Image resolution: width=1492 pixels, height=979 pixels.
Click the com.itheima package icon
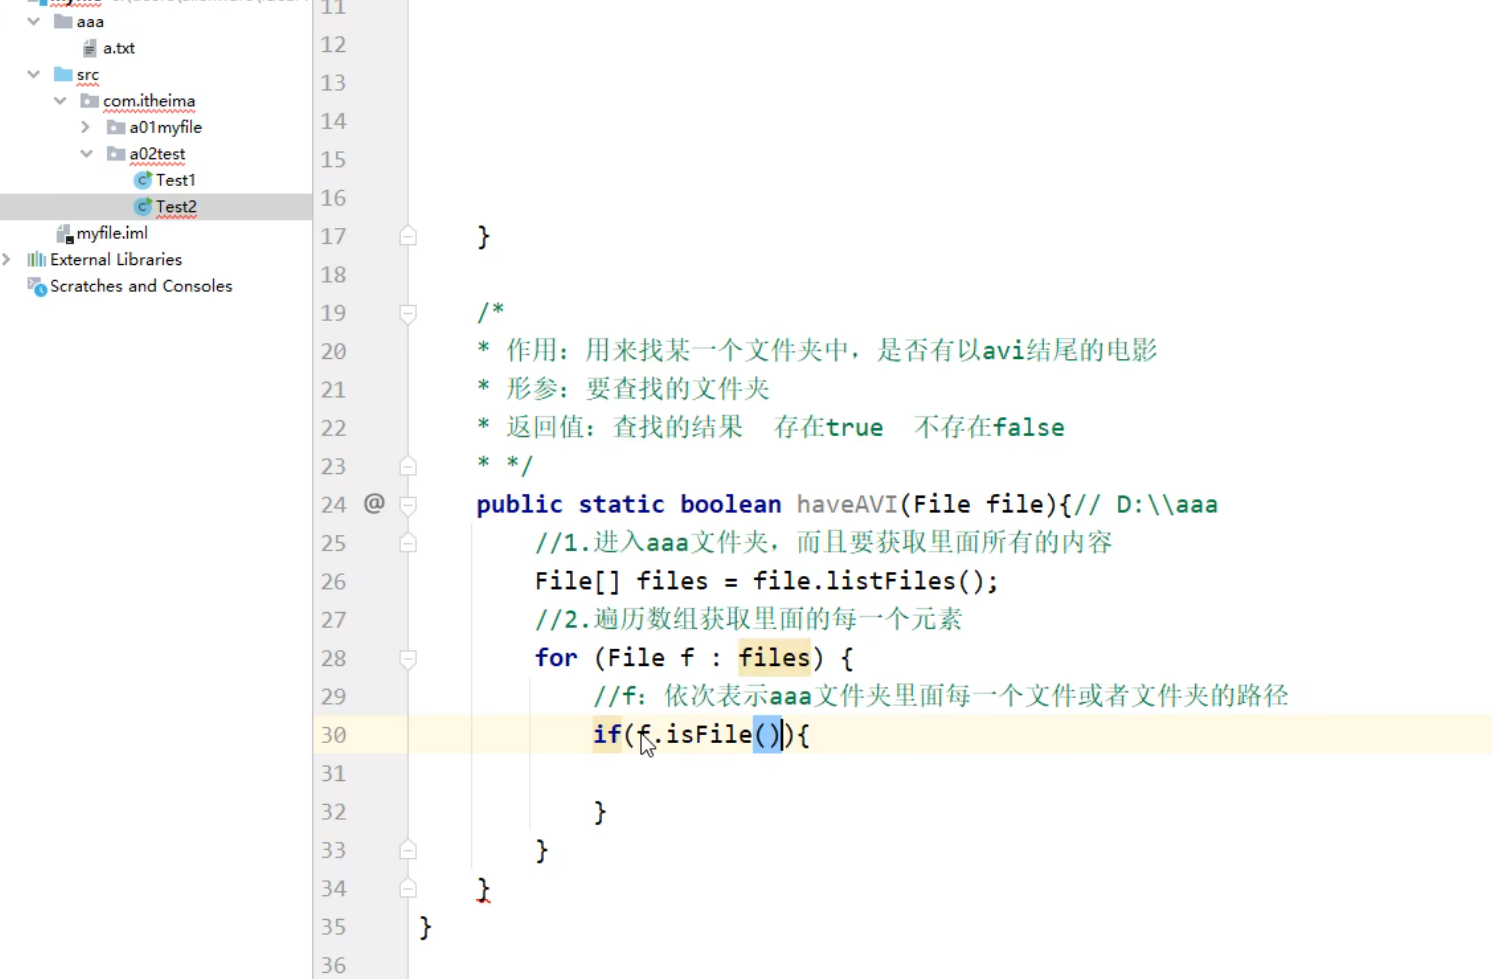pos(89,101)
